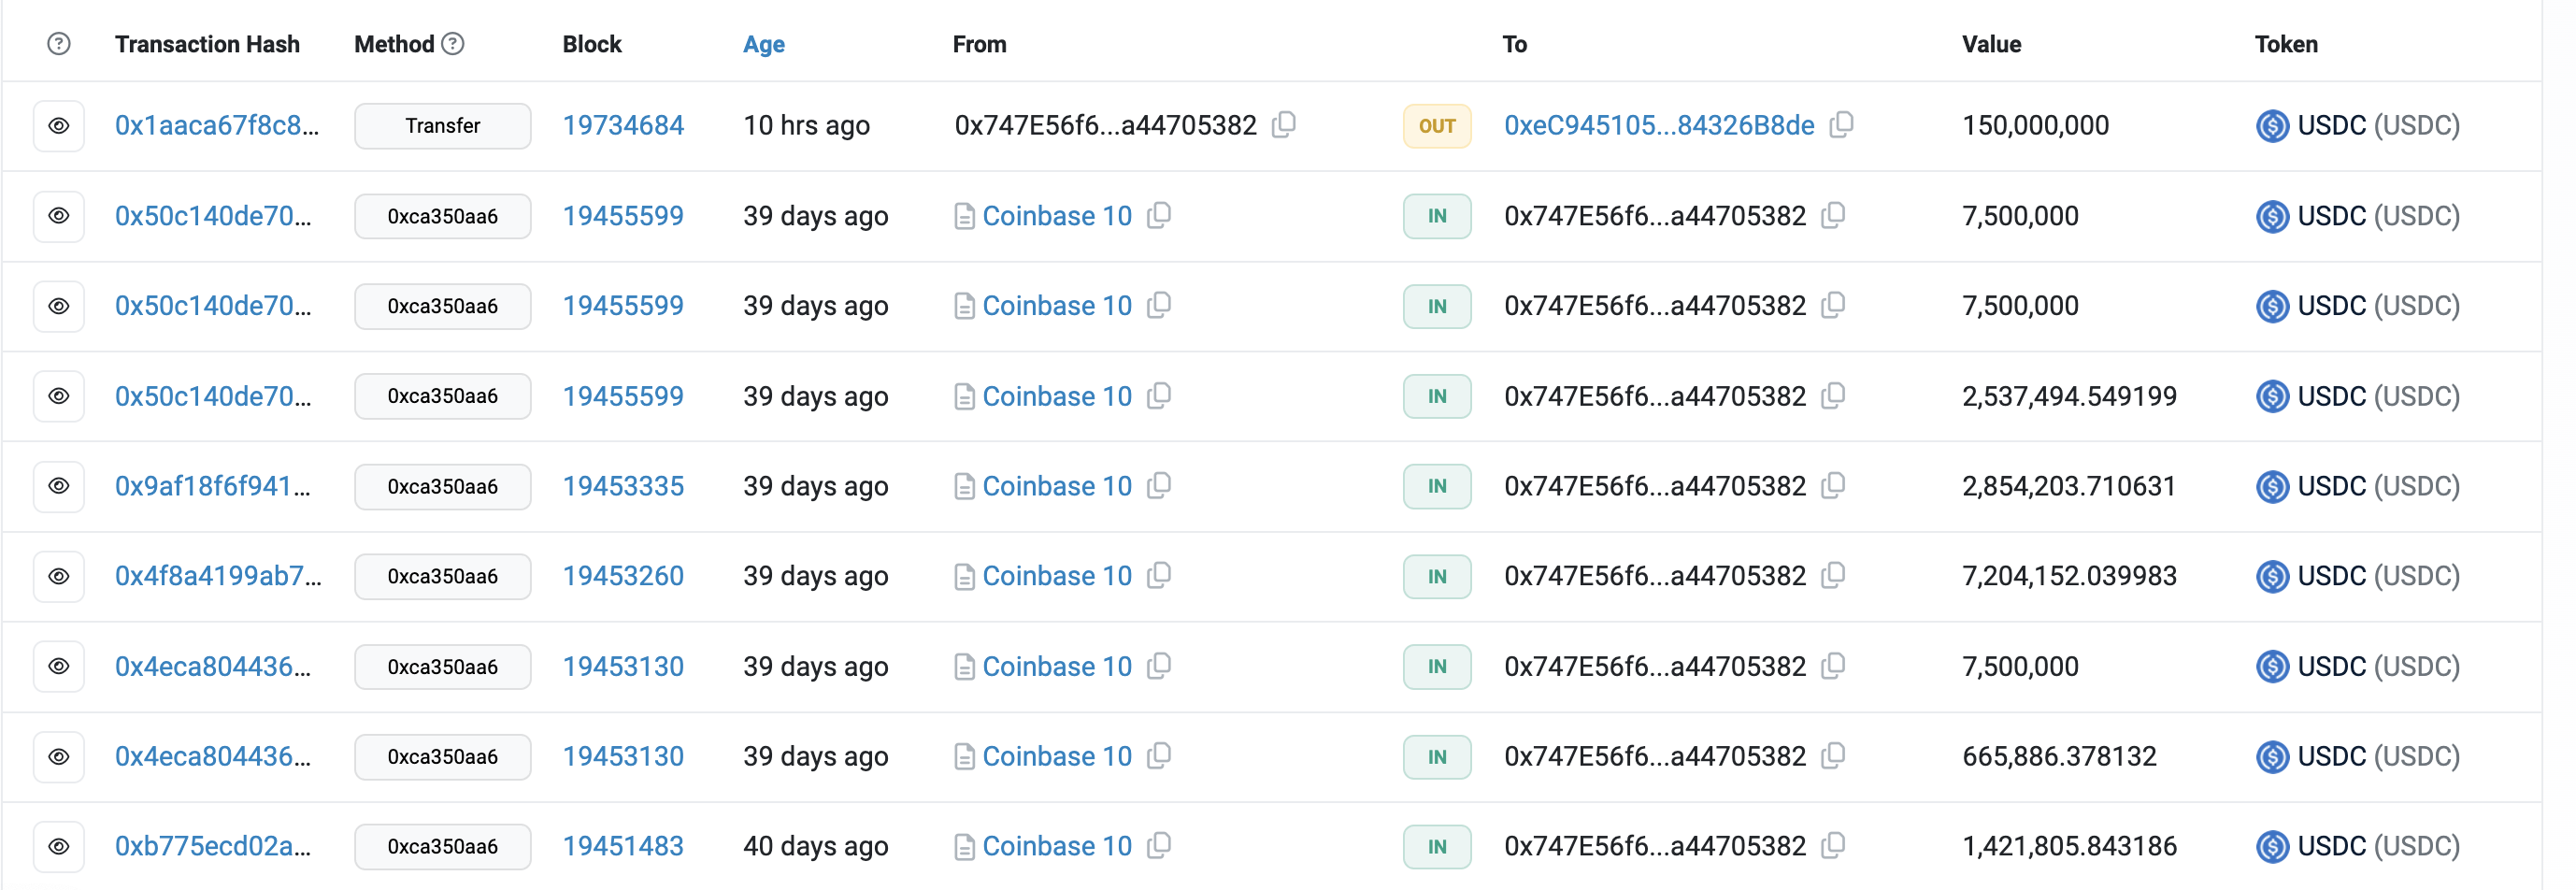Click the IN badge for 7,204,152.039983 transfer

coord(1436,577)
